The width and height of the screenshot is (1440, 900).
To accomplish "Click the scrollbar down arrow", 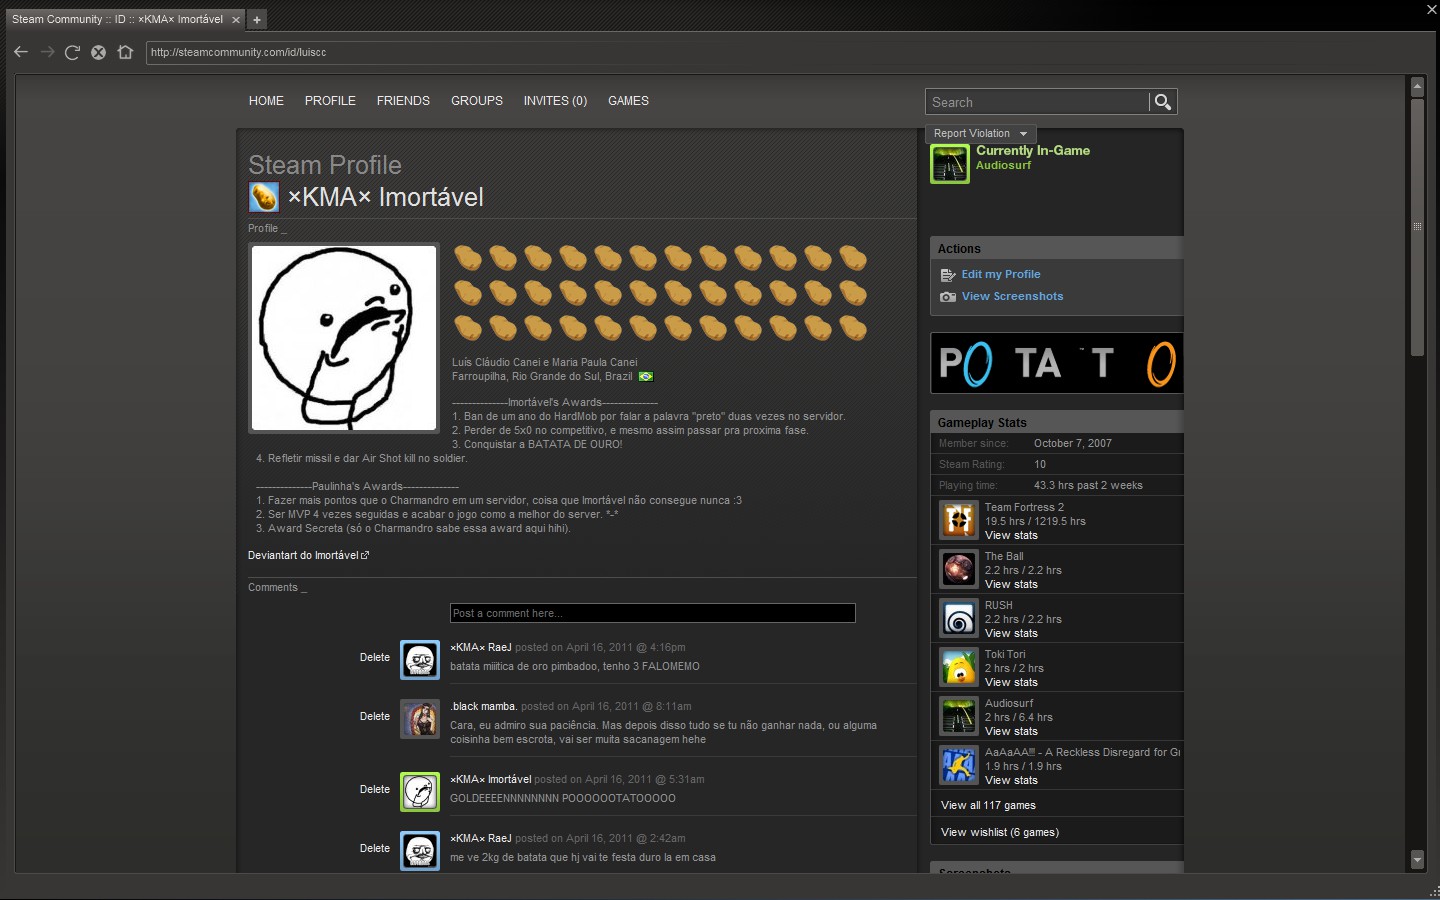I will [x=1417, y=859].
